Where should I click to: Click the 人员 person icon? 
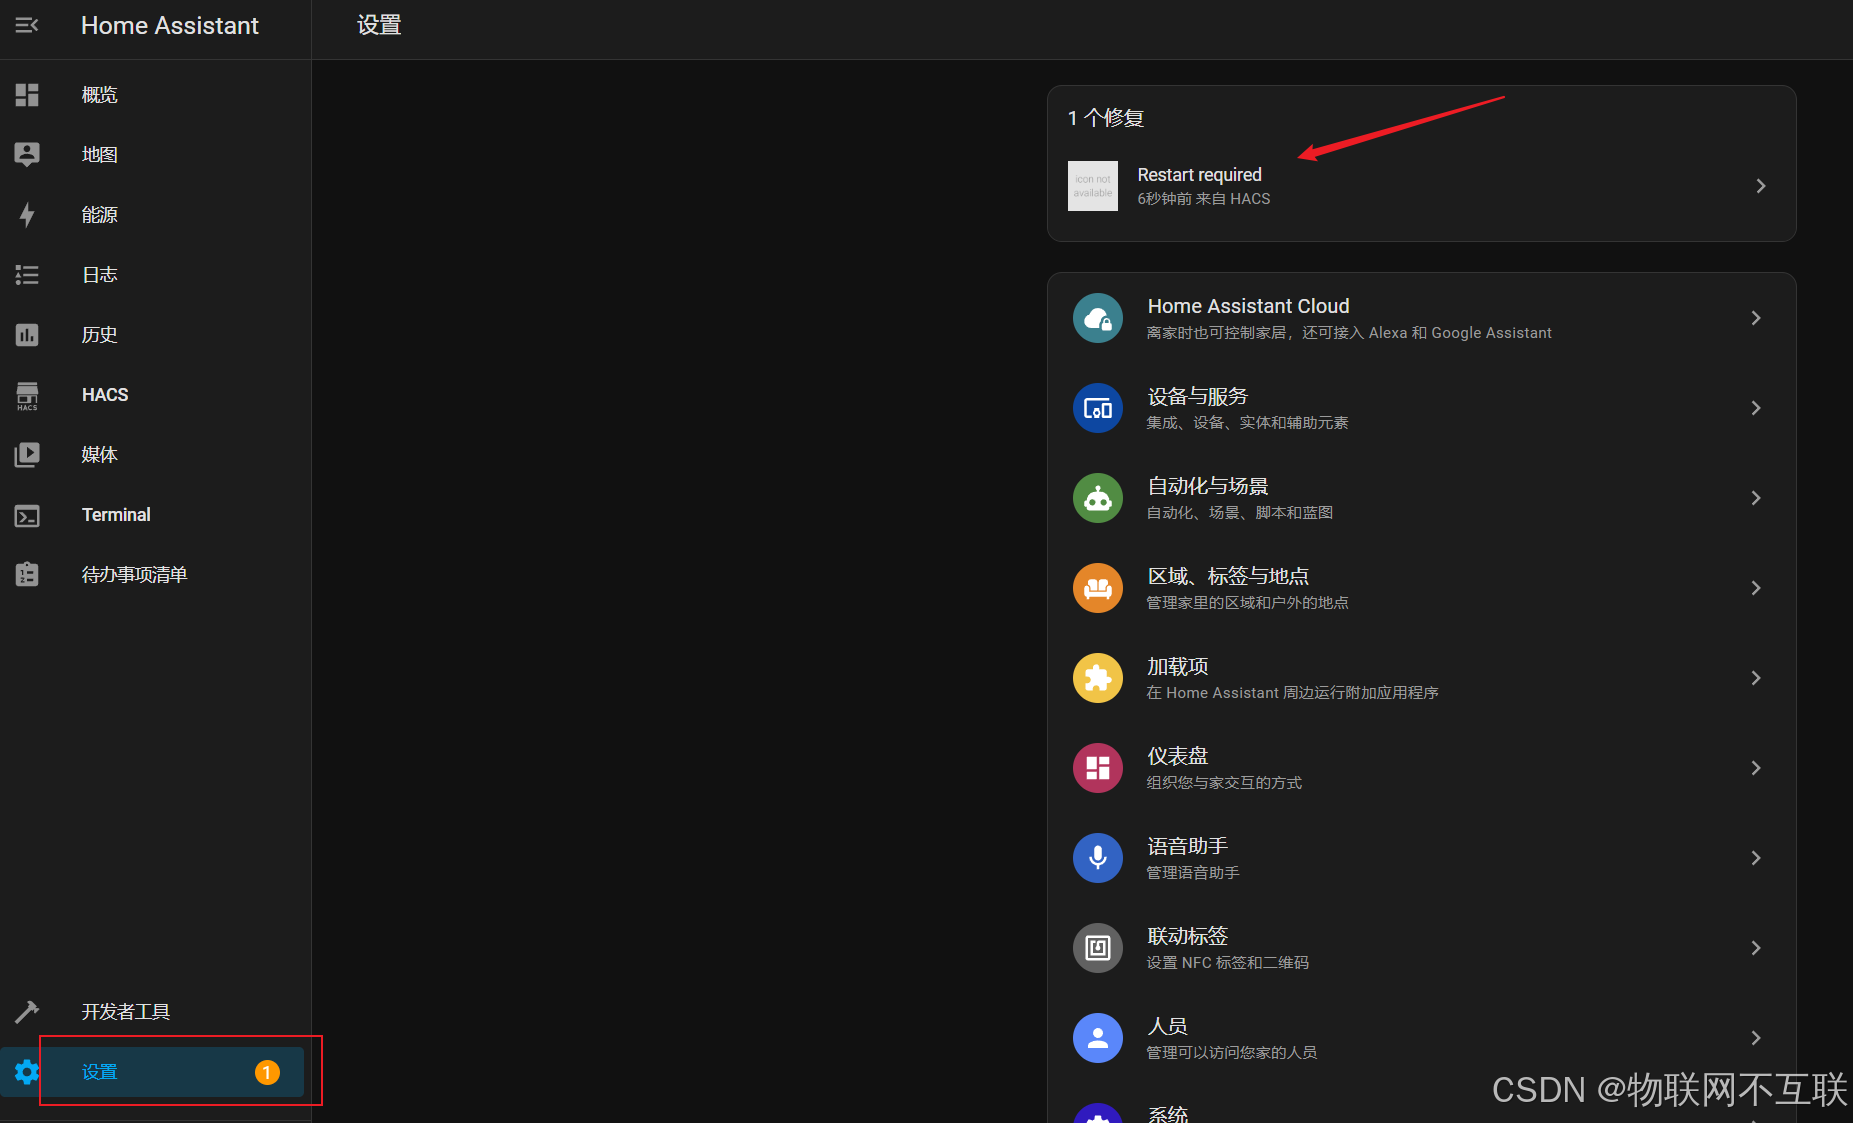1098,1038
